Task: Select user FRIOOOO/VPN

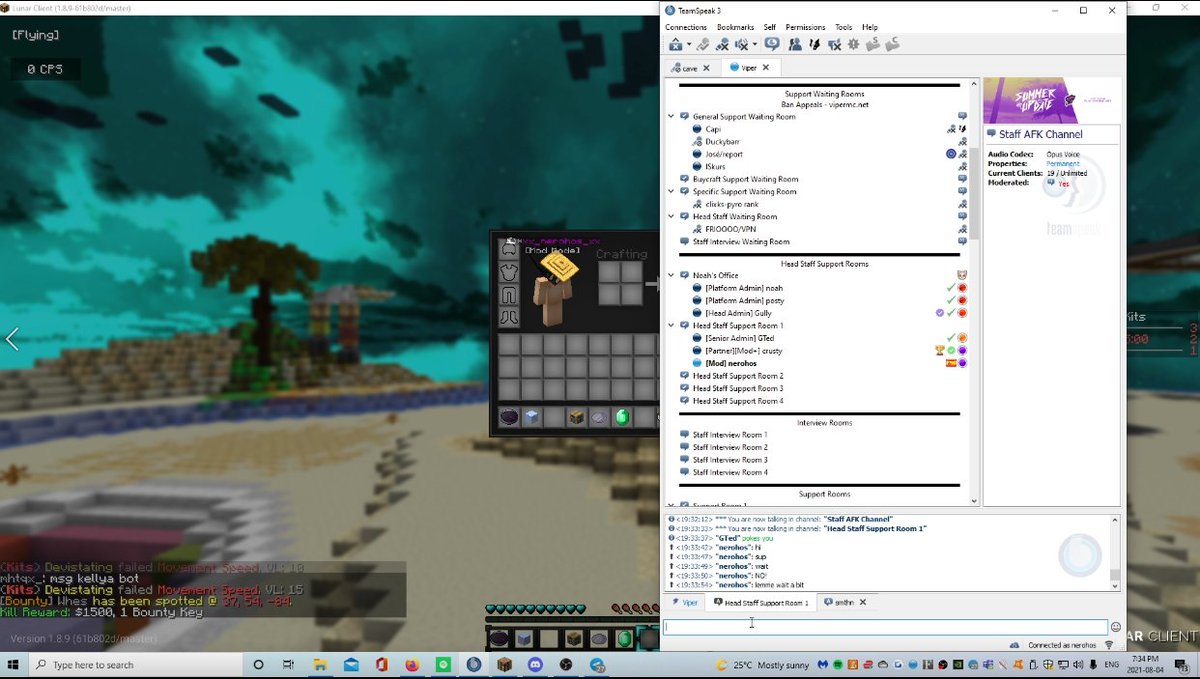Action: 730,229
